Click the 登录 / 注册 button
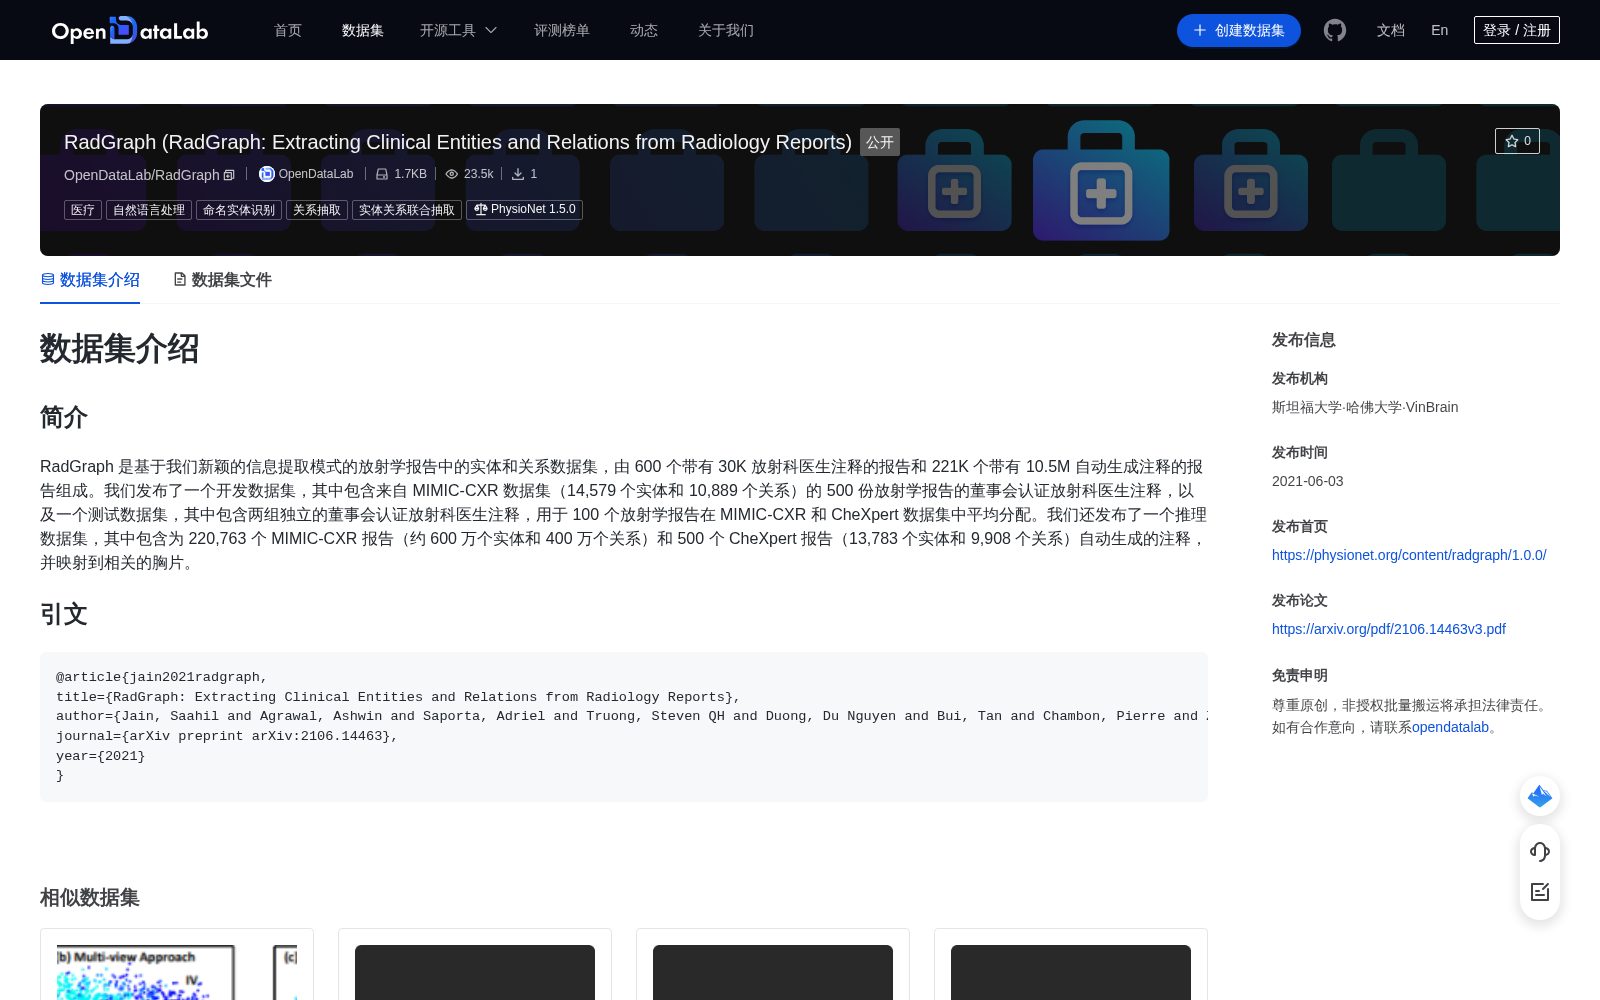 (1517, 30)
